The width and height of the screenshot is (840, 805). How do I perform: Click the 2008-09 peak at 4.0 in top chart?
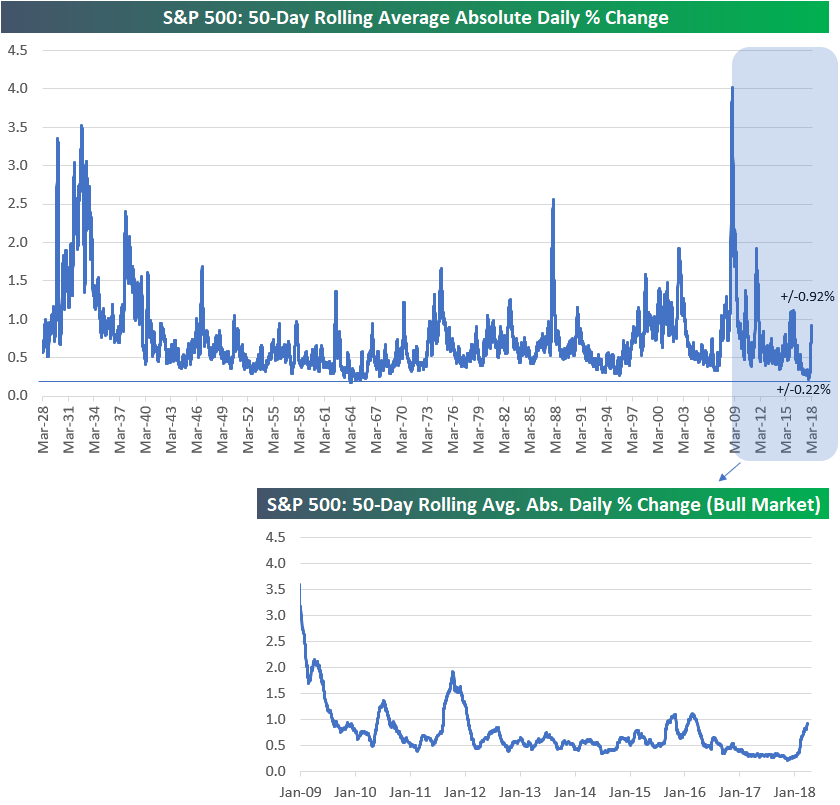click(732, 88)
